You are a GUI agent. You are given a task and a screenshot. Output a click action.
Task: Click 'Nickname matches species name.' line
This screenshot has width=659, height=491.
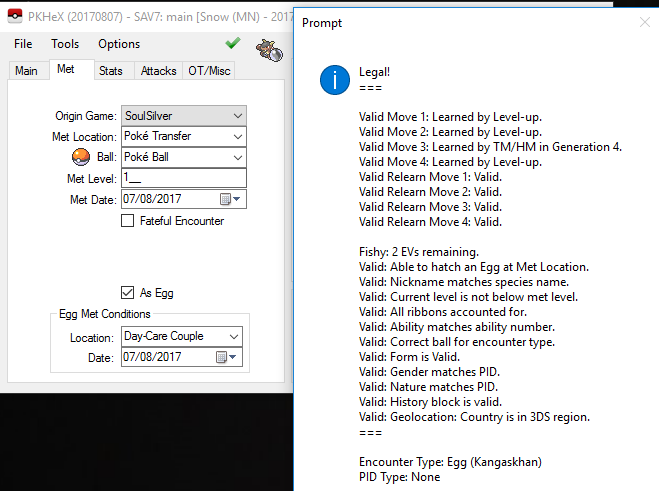[x=464, y=282]
